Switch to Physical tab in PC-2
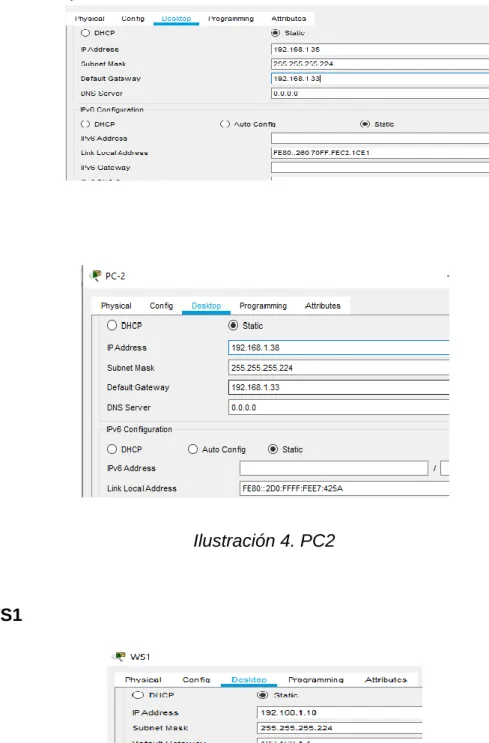 pyautogui.click(x=116, y=306)
